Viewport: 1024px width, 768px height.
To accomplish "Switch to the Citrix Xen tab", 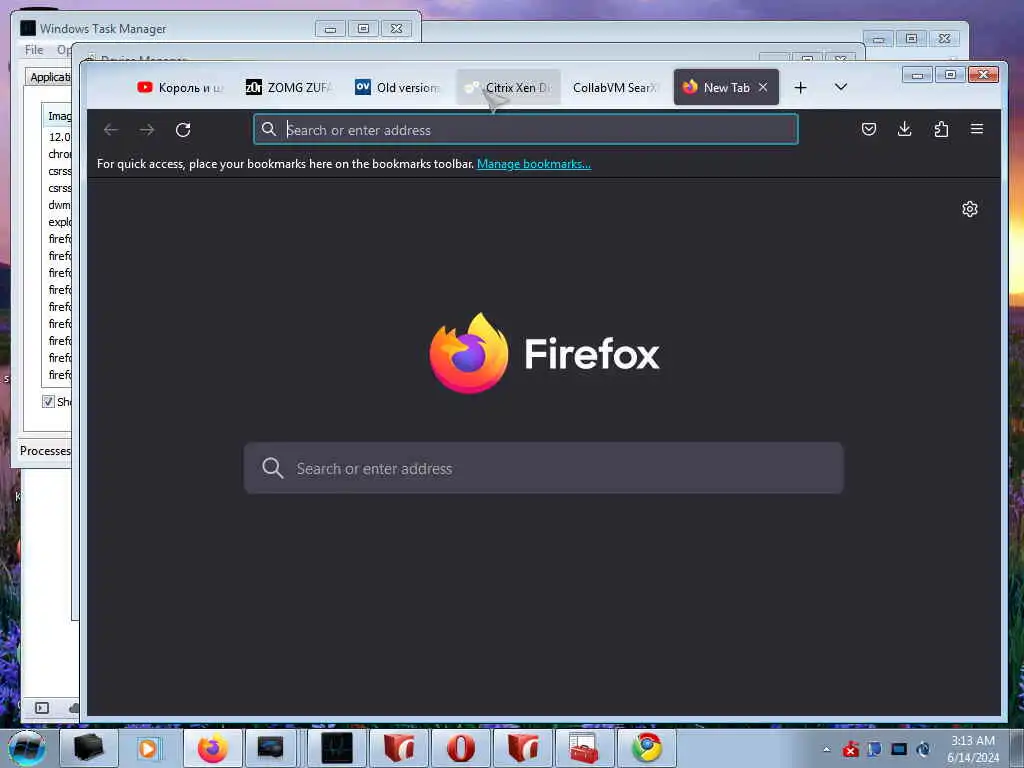I will click(x=508, y=88).
